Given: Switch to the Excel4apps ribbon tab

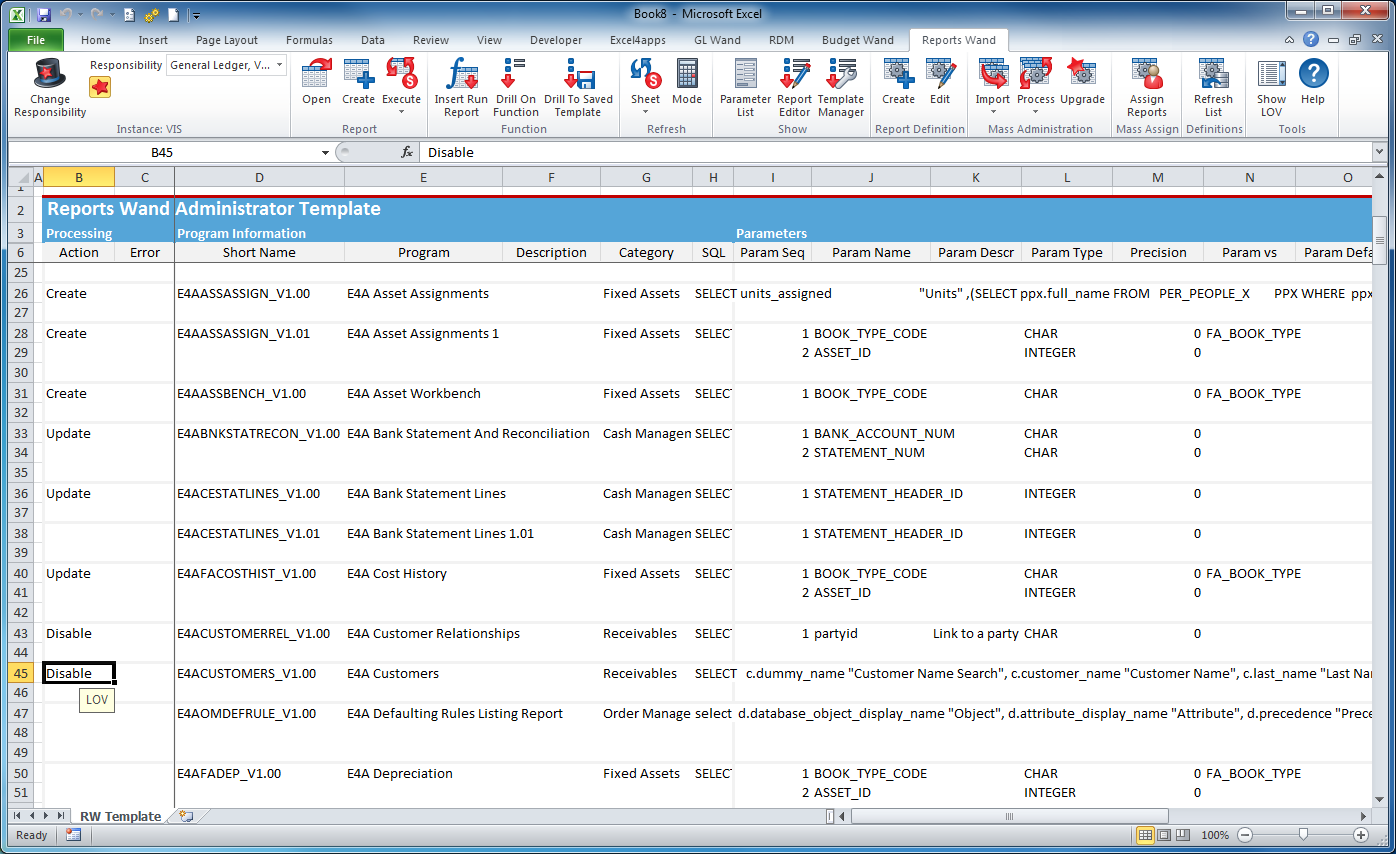Looking at the screenshot, I should [x=640, y=40].
